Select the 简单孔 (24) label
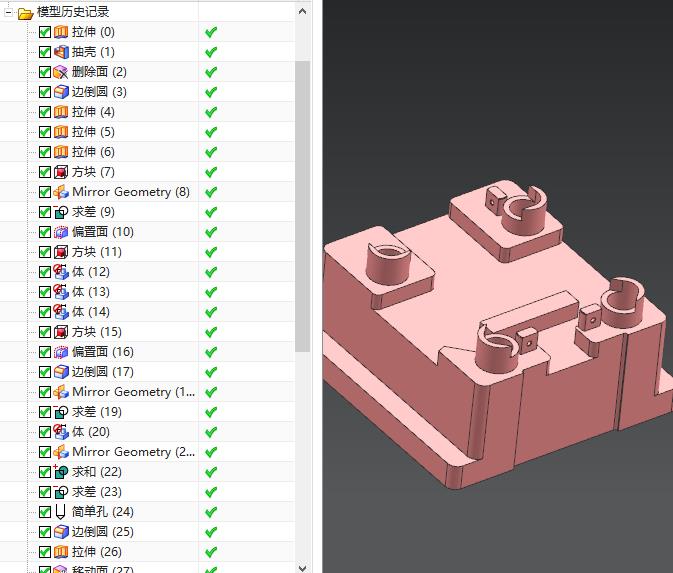673x573 pixels. coord(103,512)
